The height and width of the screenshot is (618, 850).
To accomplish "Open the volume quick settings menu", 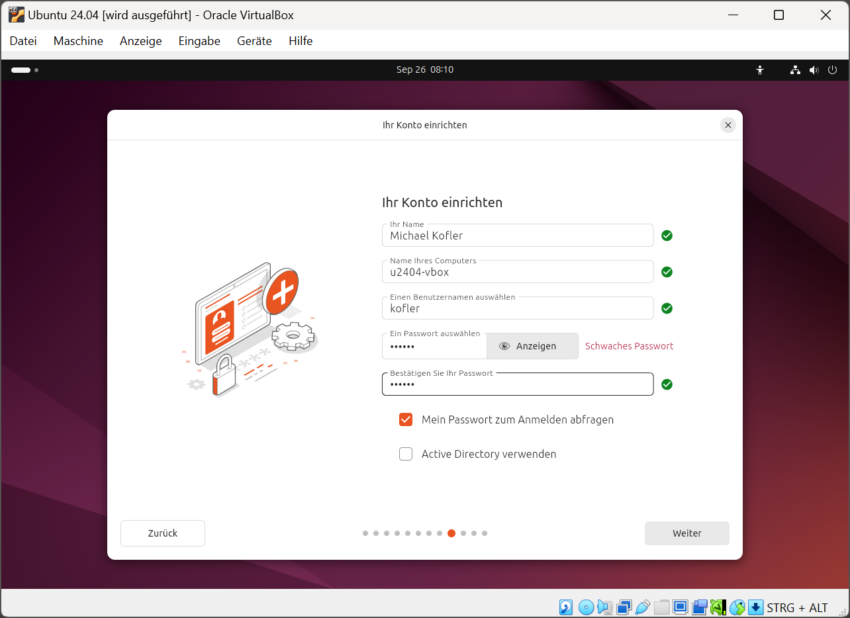I will tap(813, 70).
